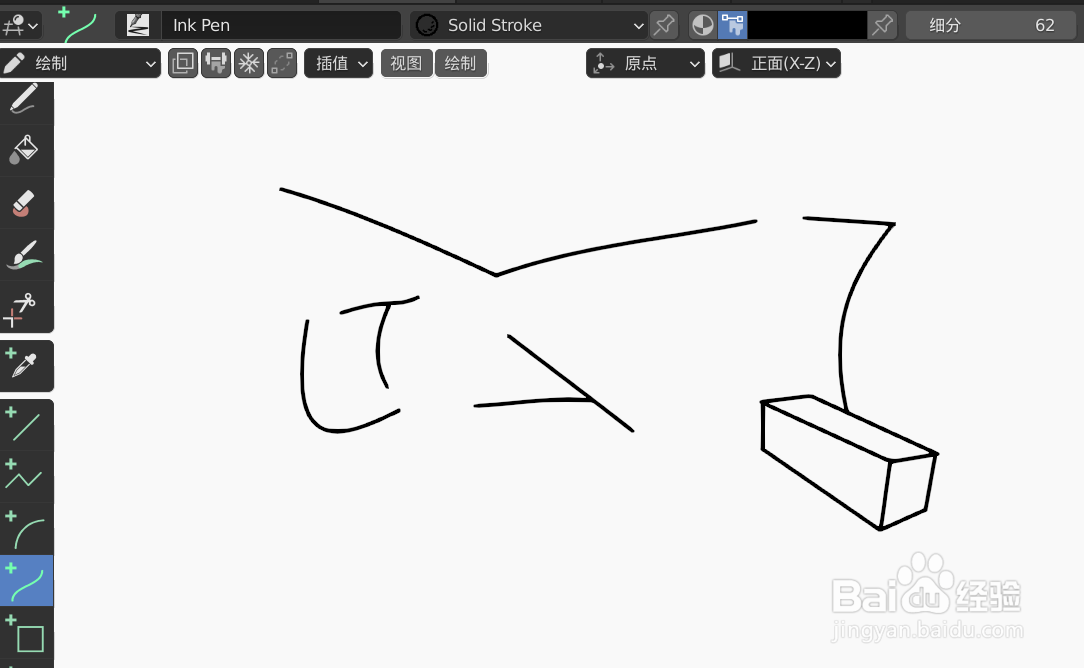This screenshot has width=1084, height=668.
Task: Select the Fill bucket tool
Action: (x=26, y=150)
